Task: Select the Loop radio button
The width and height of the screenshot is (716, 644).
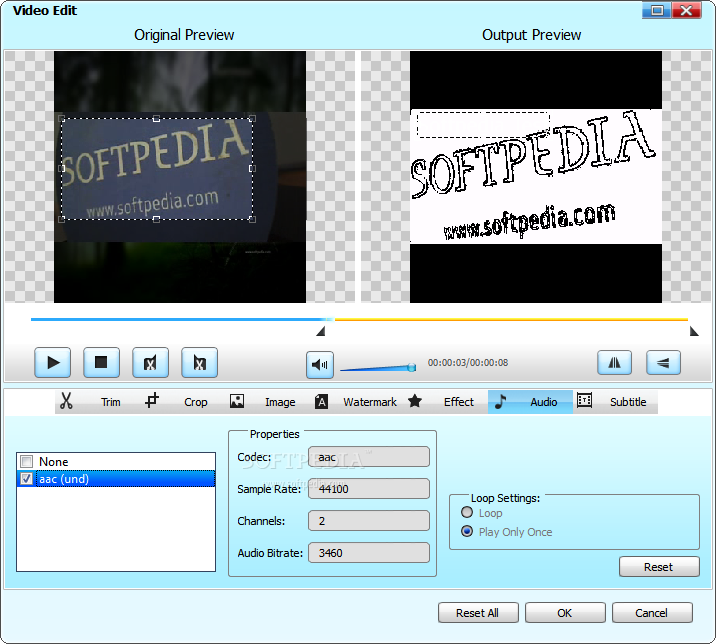Action: [x=467, y=512]
